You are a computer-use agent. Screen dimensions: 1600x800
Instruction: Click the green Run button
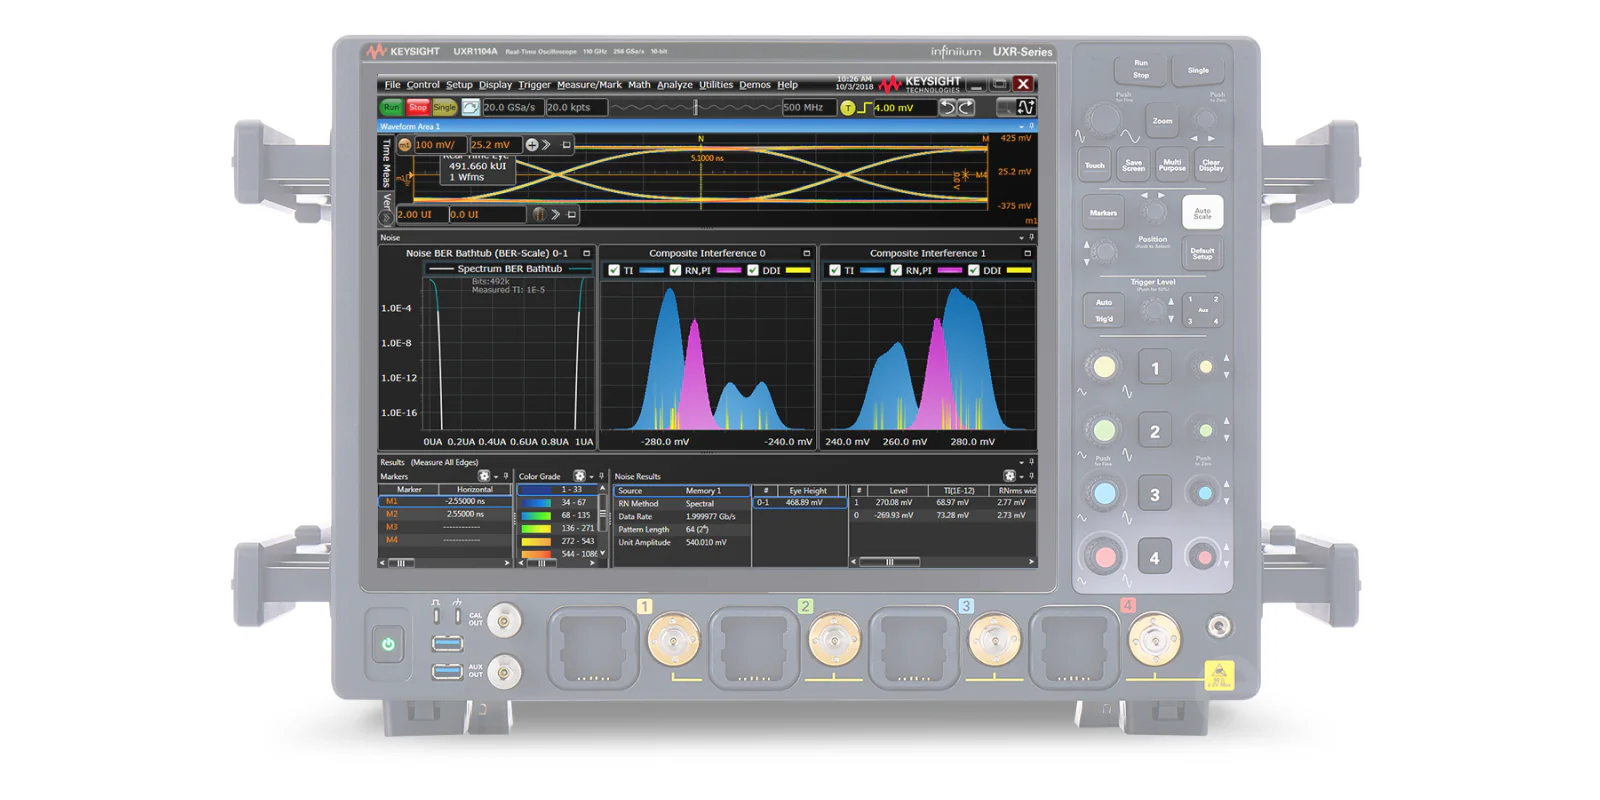pos(391,107)
